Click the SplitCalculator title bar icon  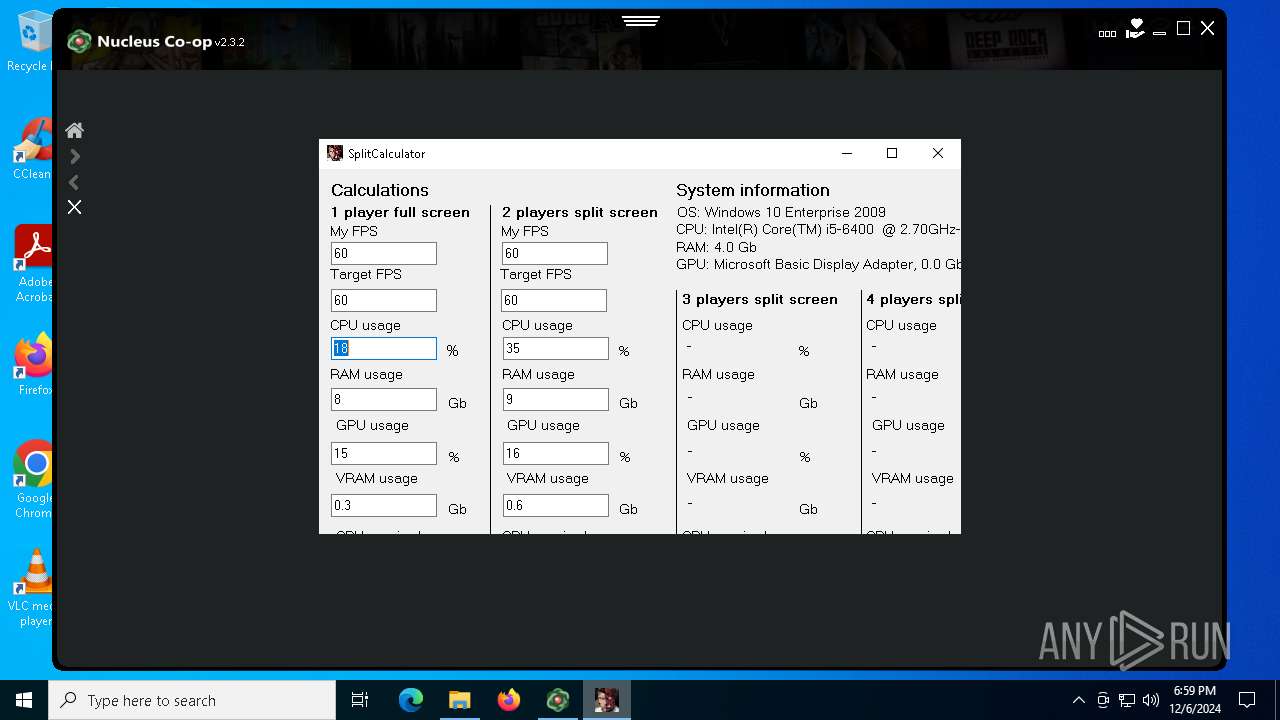(x=335, y=153)
